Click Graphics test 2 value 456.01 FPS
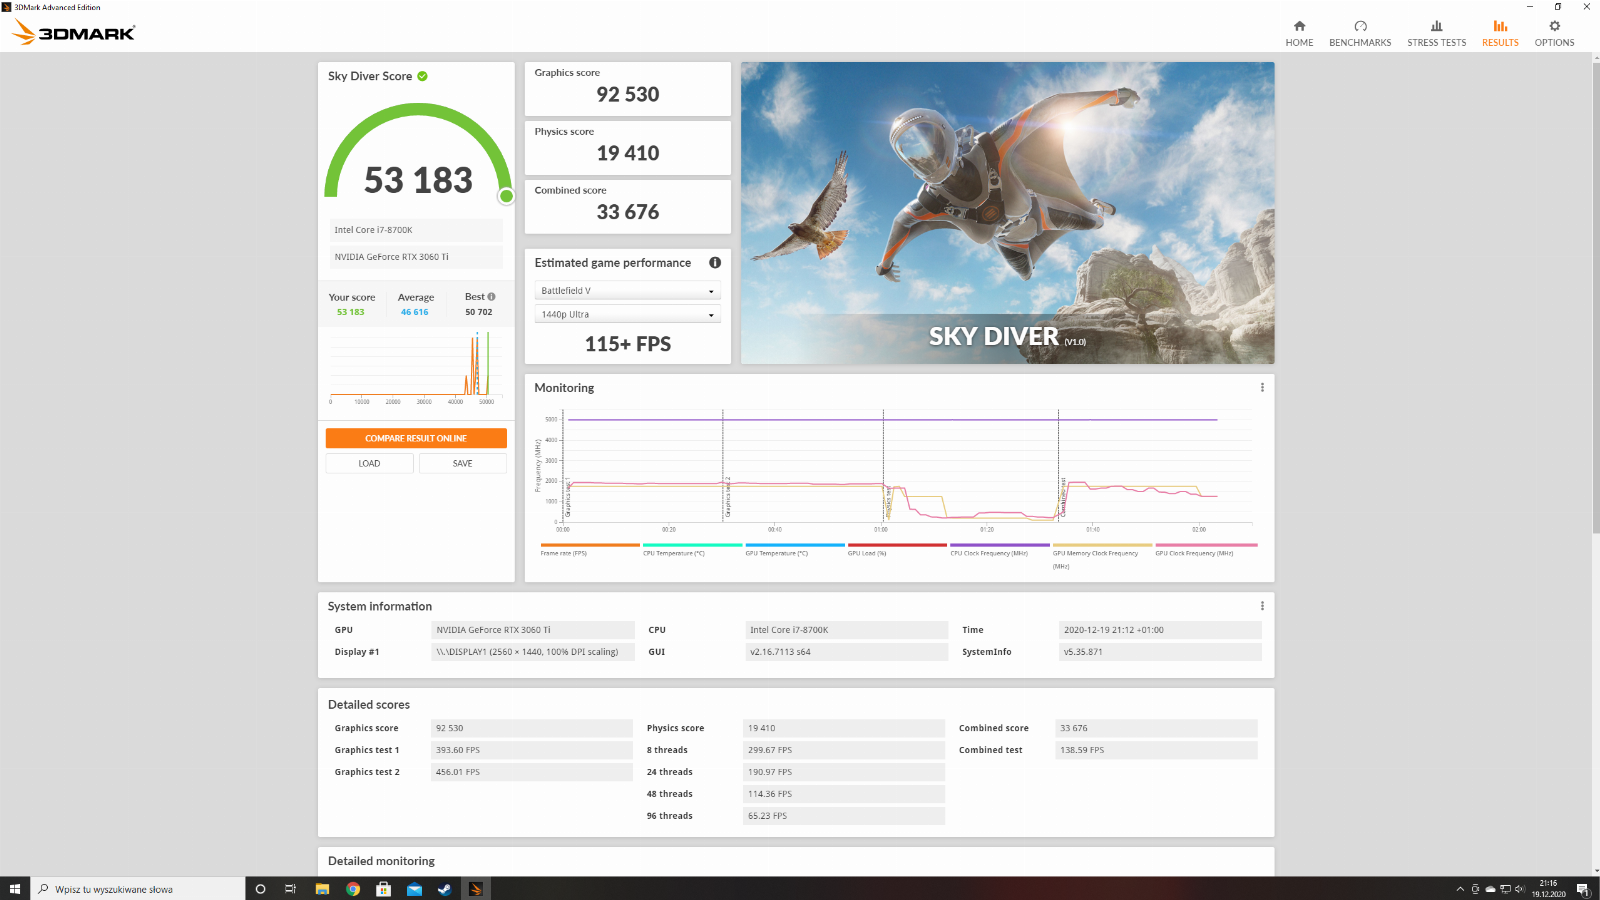The image size is (1600, 900). pyautogui.click(x=532, y=772)
